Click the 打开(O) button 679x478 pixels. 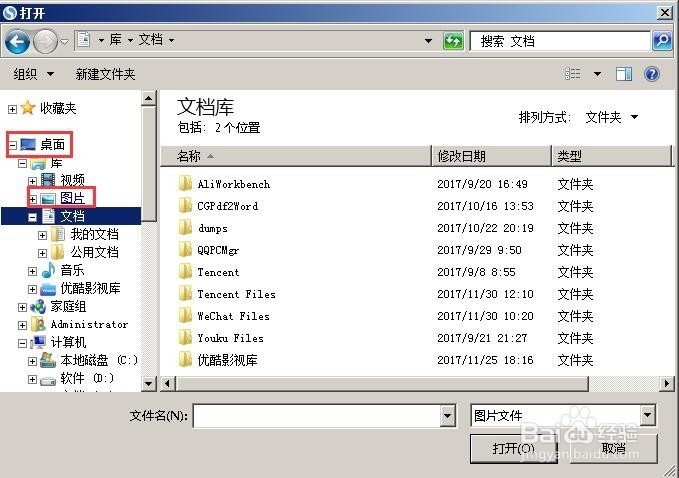(x=514, y=449)
